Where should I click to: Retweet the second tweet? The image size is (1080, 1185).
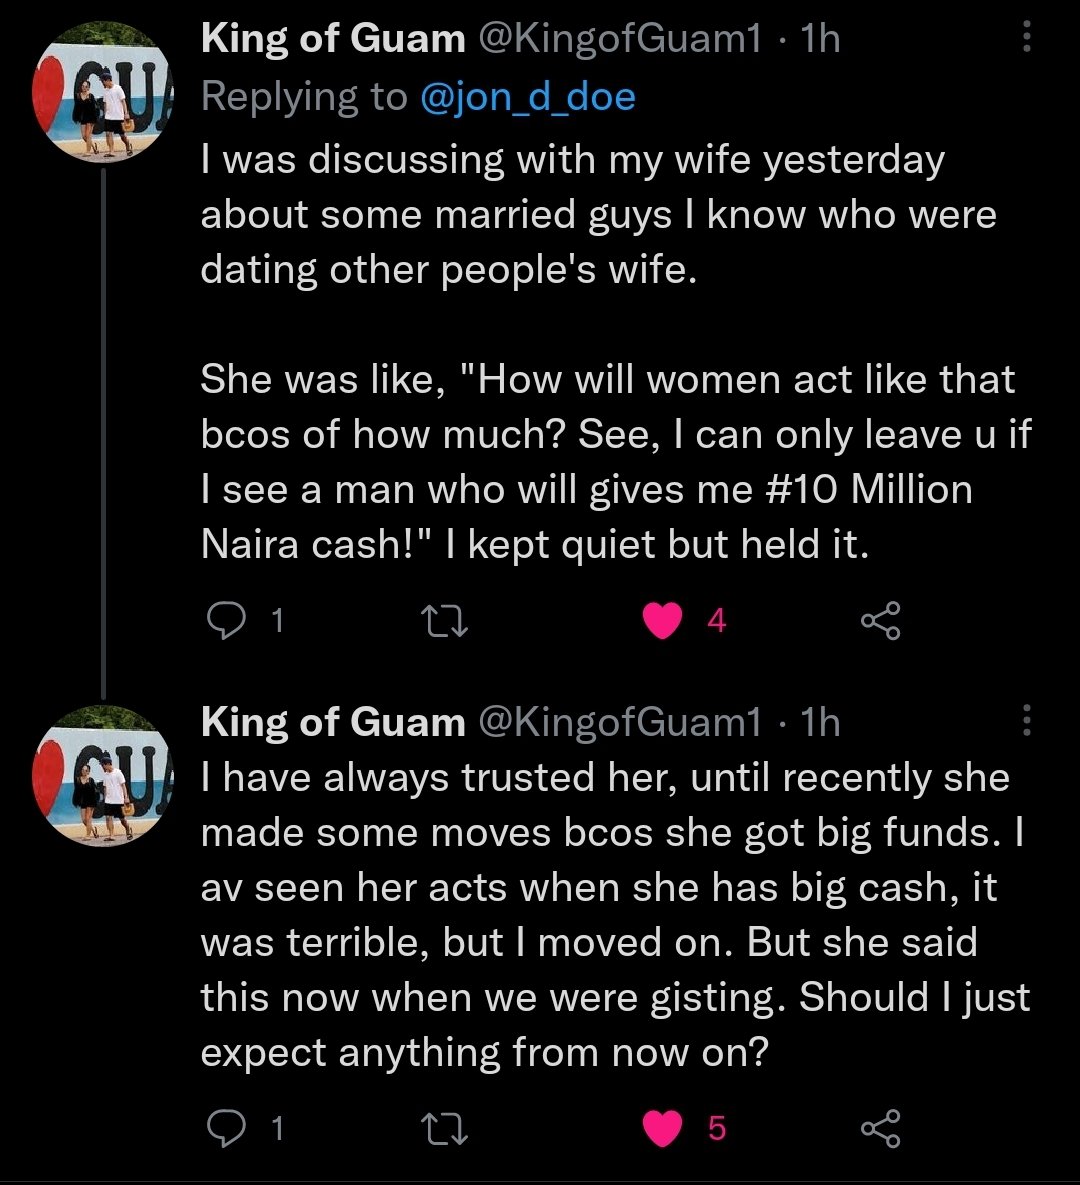444,1128
